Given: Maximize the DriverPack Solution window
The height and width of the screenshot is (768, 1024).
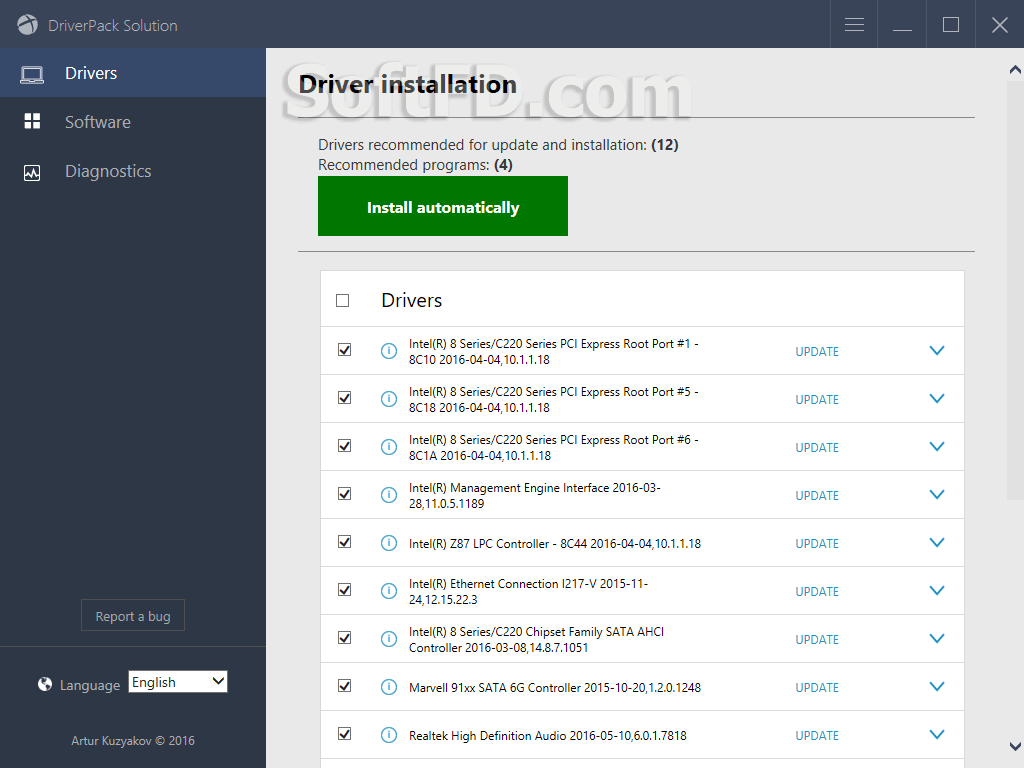Looking at the screenshot, I should coord(951,25).
